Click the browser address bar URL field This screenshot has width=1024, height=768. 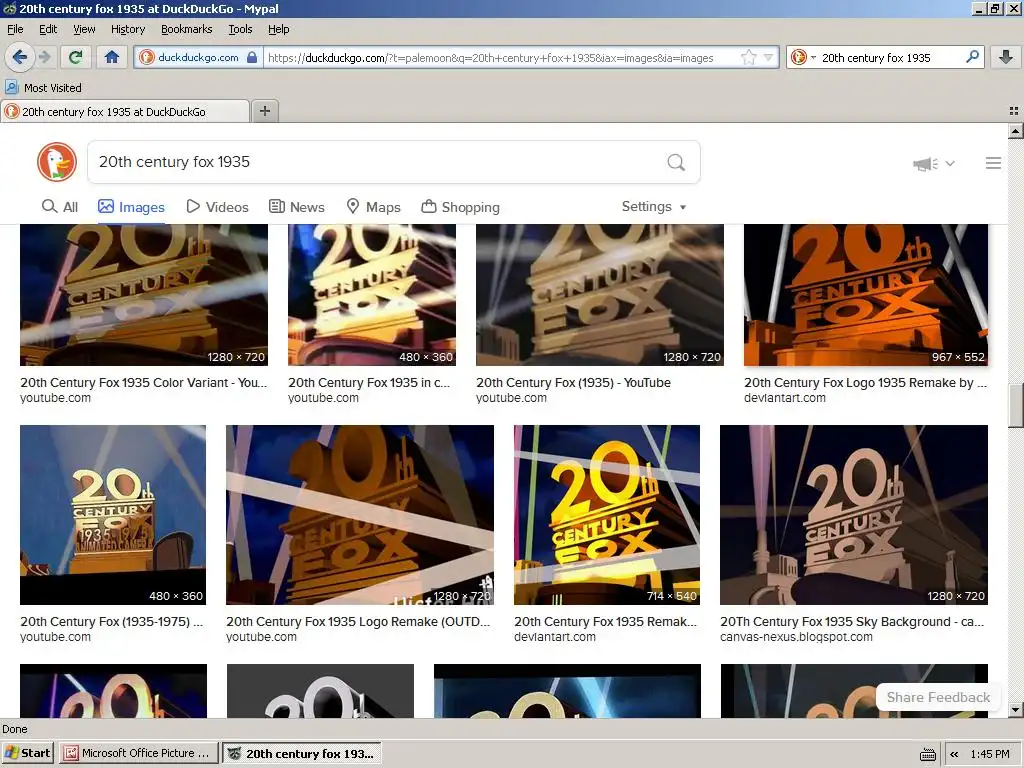pos(500,57)
